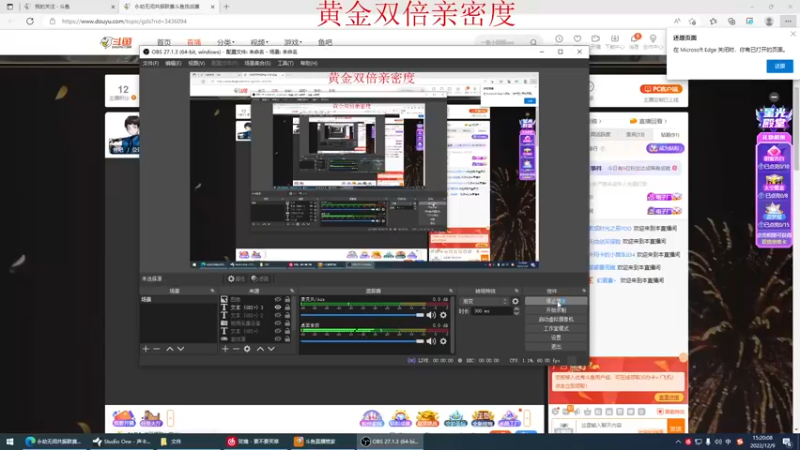
Task: Open OBS 文件(F) menu
Action: pos(151,63)
